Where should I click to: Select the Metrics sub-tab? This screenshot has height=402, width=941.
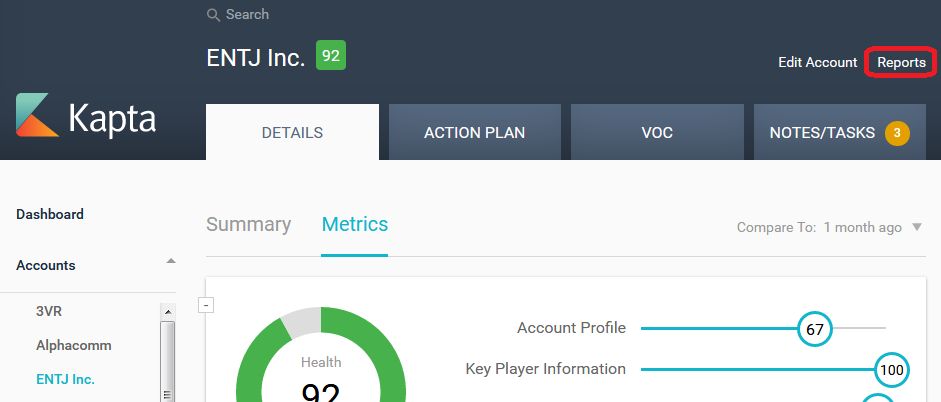point(355,224)
